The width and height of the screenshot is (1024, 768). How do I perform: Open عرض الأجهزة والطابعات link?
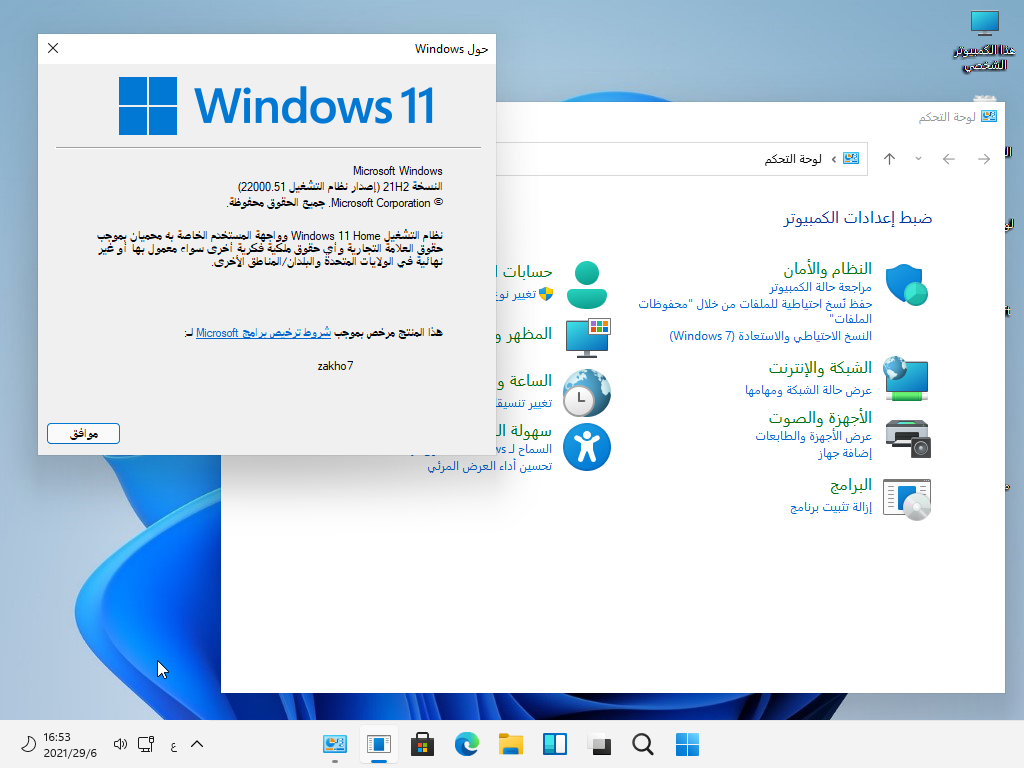coord(814,436)
